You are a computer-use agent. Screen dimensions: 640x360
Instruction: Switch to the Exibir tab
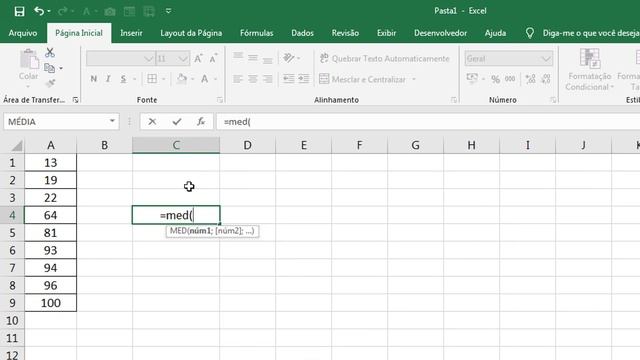point(386,33)
